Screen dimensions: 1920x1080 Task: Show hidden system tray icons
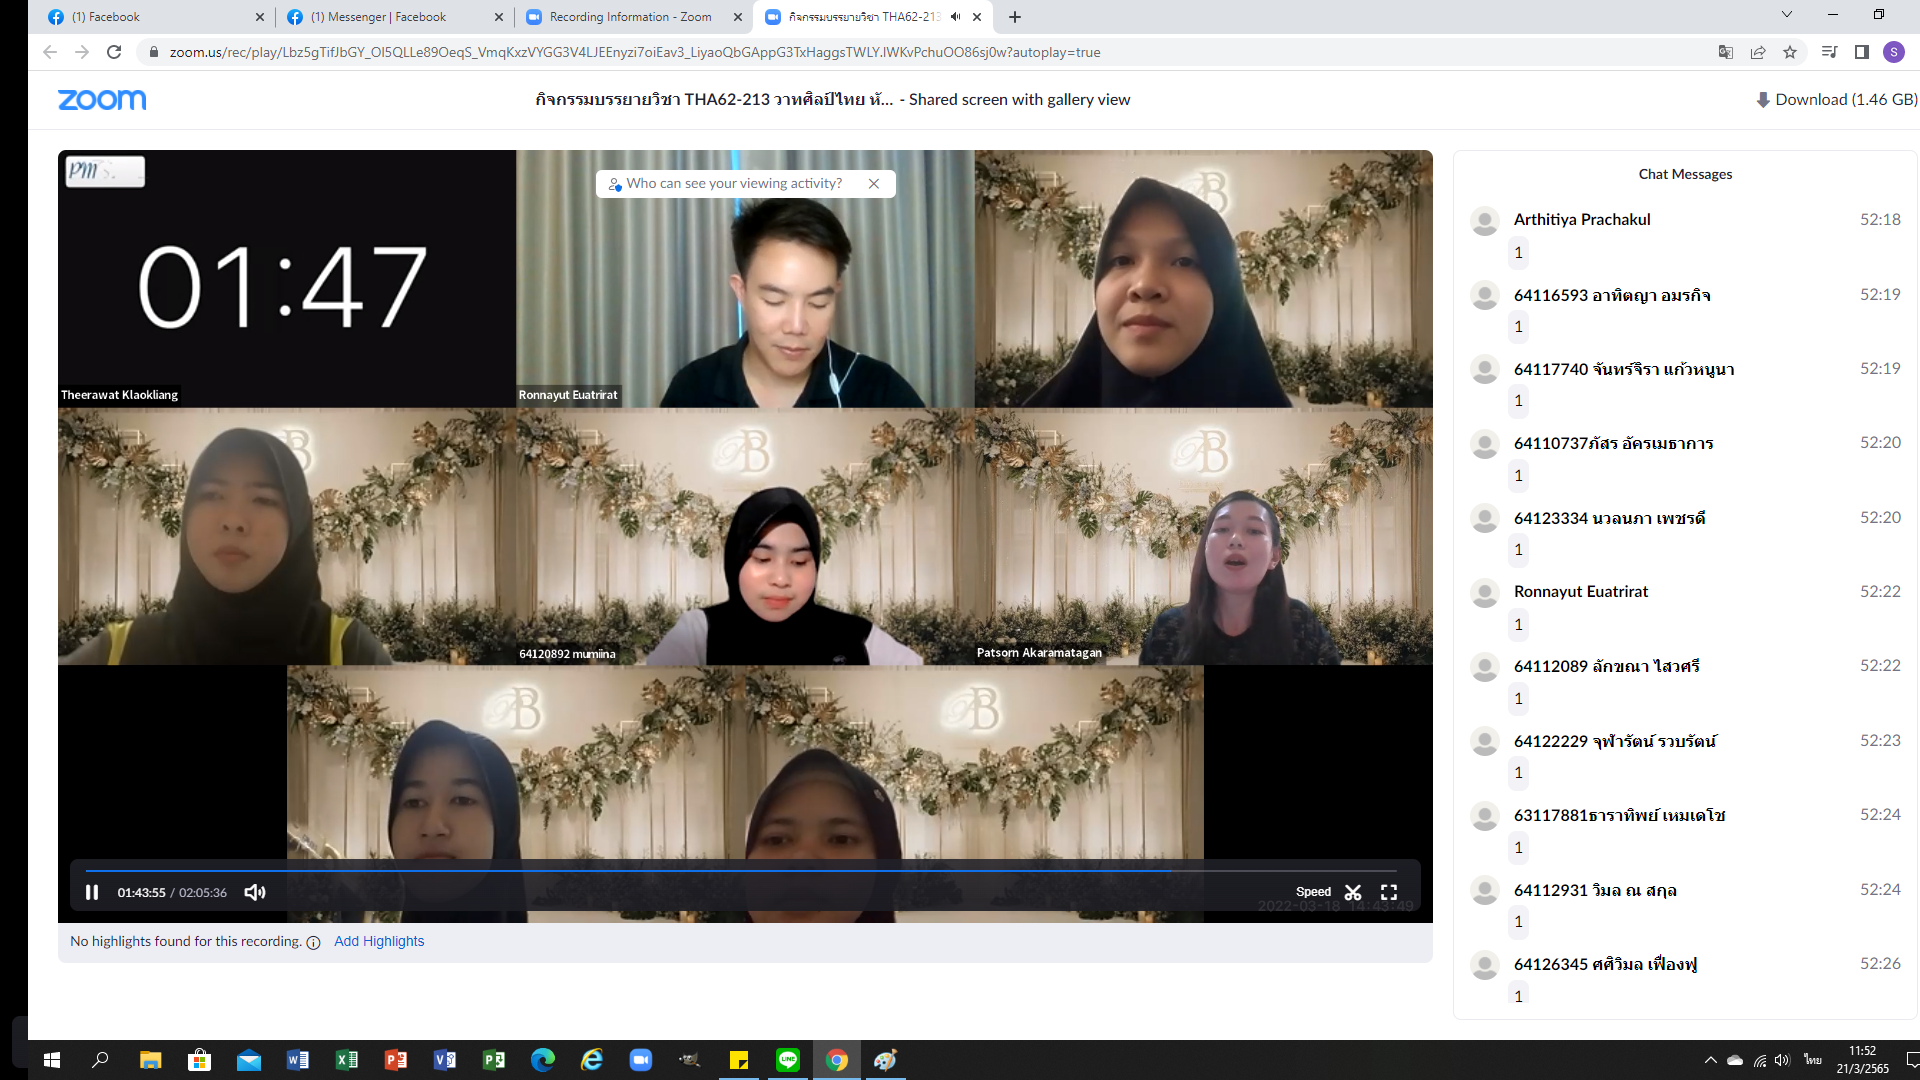(1710, 1060)
